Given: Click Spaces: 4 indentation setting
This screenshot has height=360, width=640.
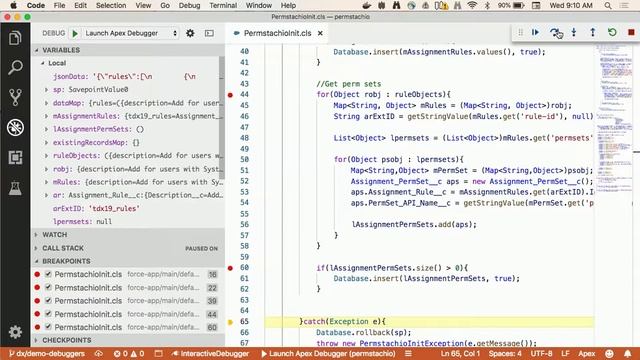Looking at the screenshot, I should point(505,353).
